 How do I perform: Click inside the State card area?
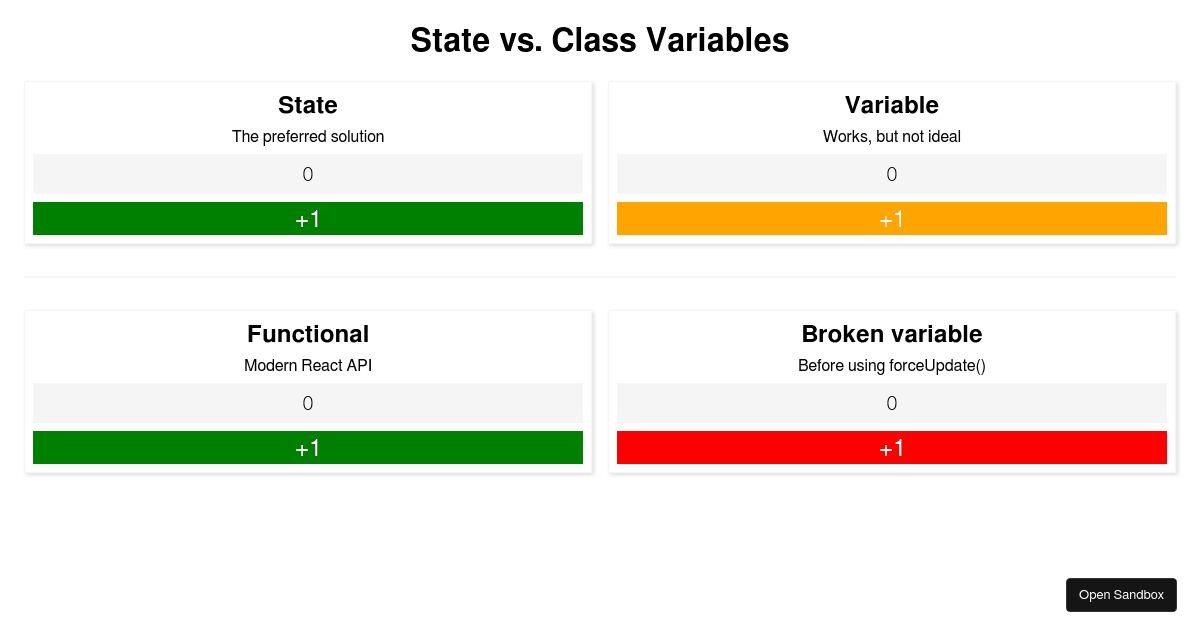coord(308,160)
